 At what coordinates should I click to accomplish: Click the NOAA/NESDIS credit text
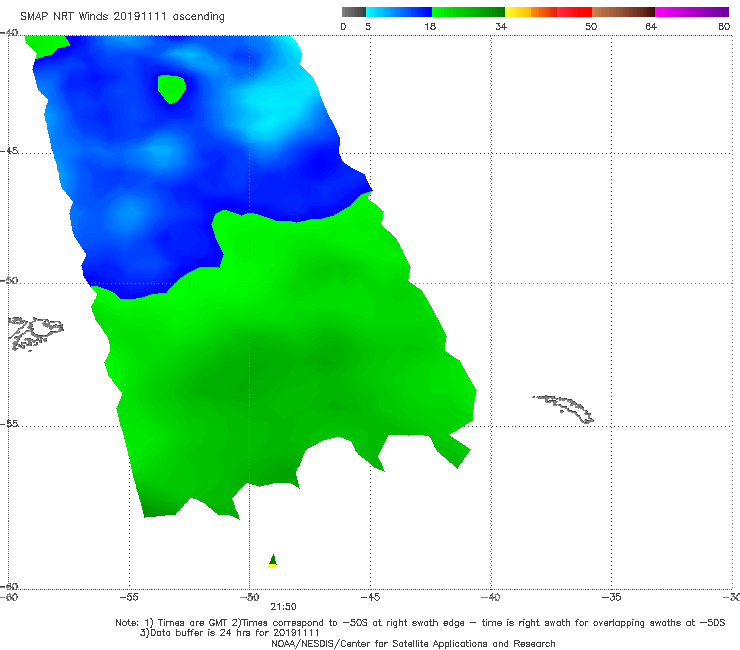pyautogui.click(x=413, y=643)
